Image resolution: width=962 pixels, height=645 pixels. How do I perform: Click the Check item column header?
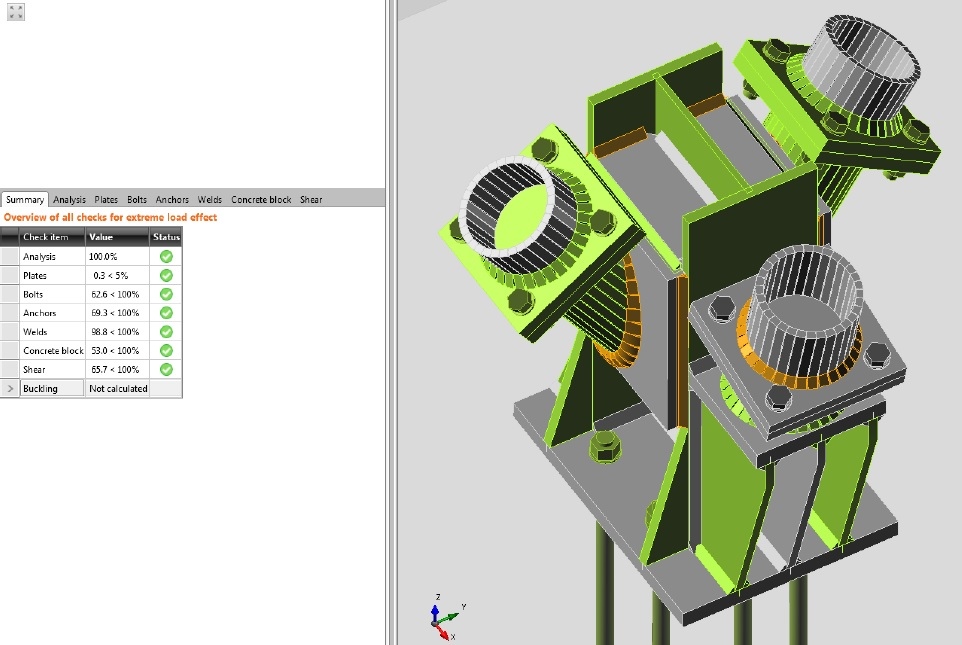[x=52, y=237]
